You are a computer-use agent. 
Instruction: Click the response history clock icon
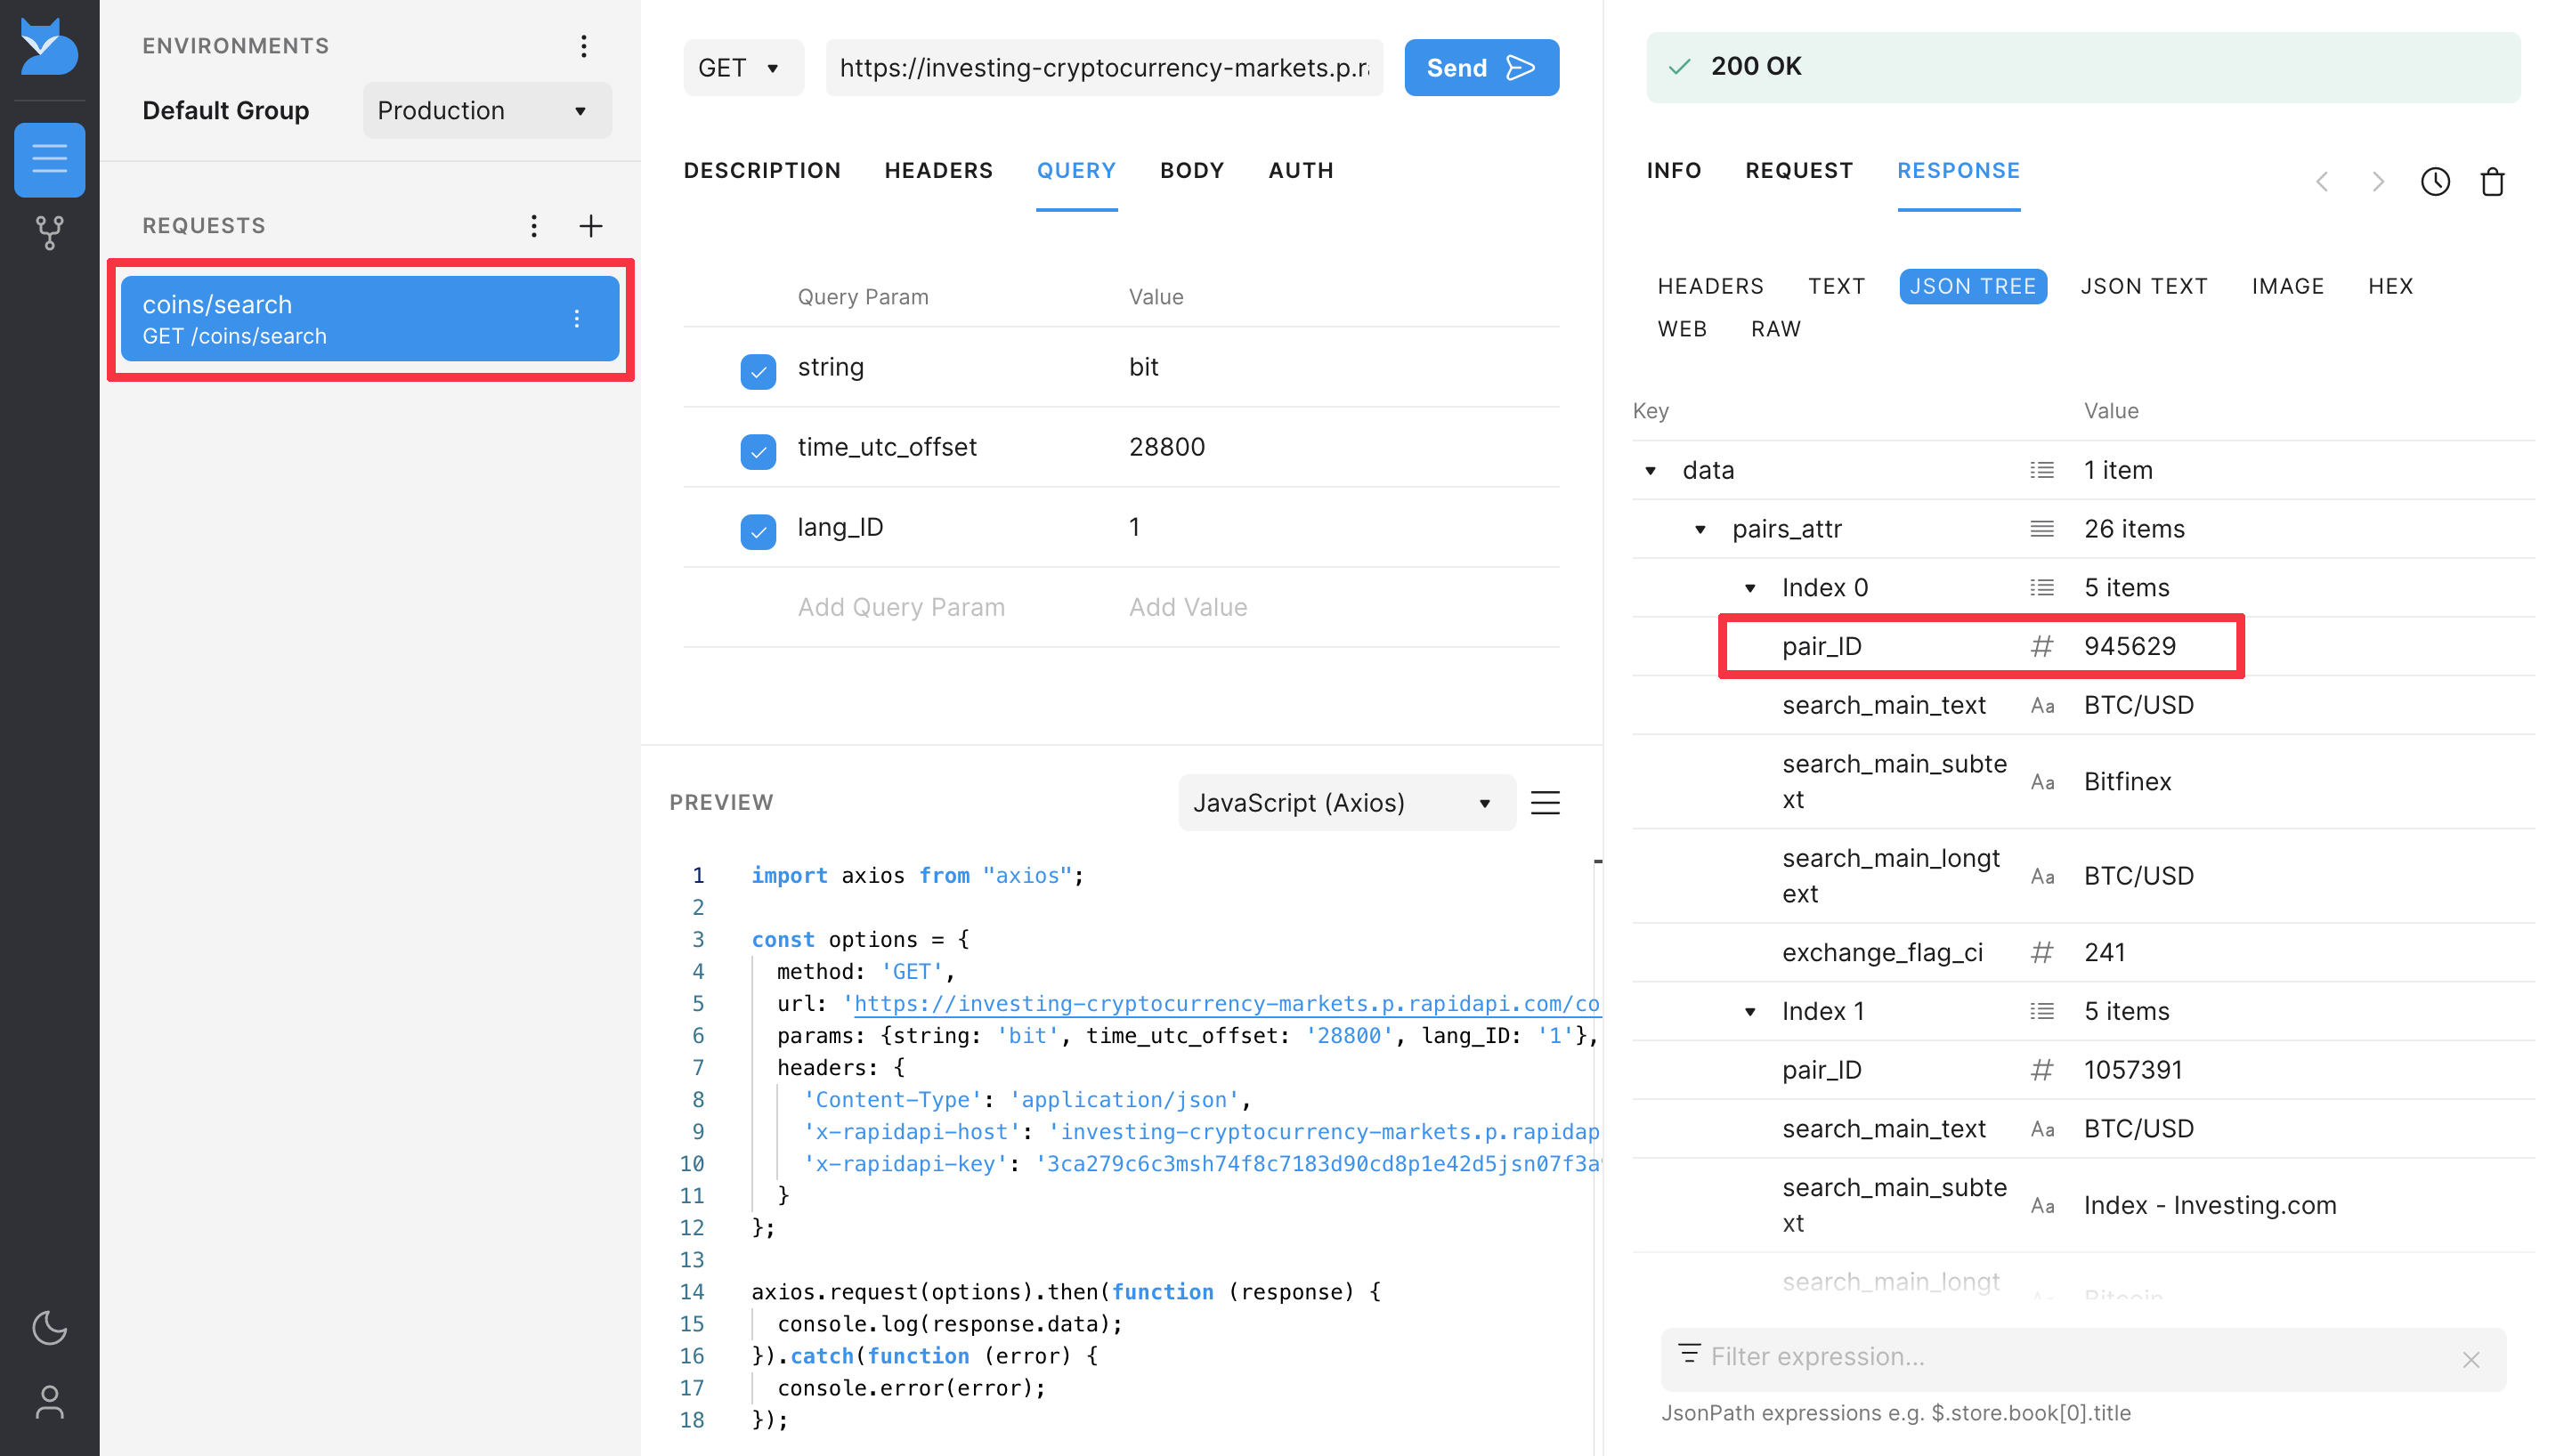point(2434,182)
